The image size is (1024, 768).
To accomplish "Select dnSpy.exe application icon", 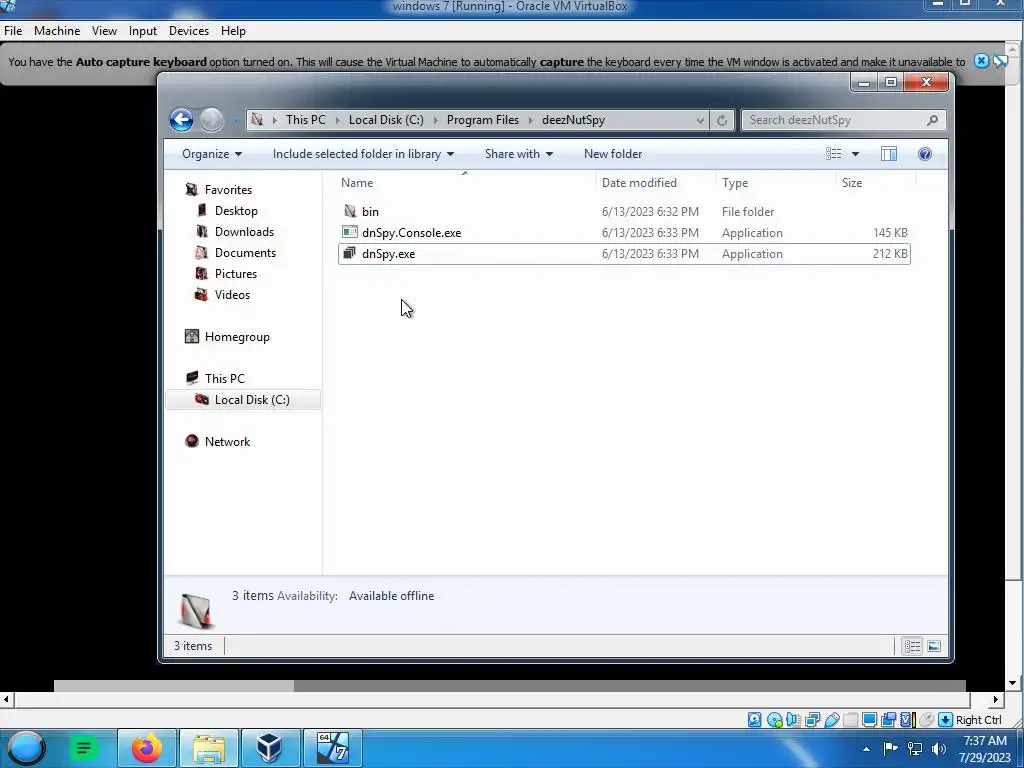I will click(x=350, y=253).
